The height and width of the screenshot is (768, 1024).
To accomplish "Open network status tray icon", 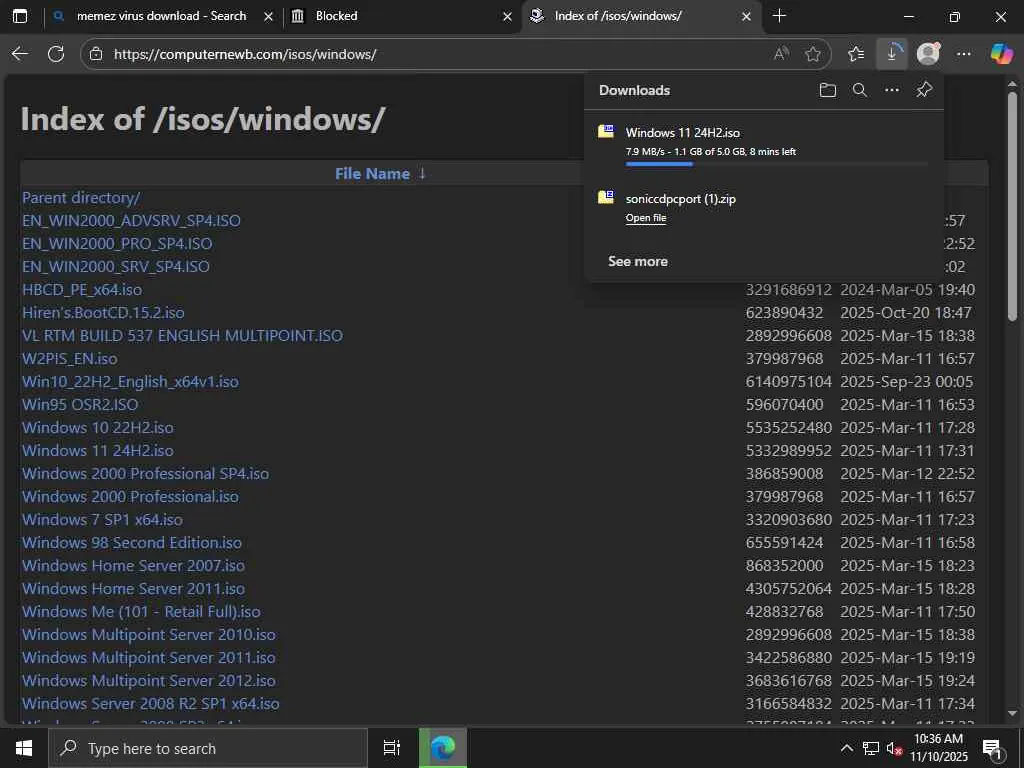I will coord(871,748).
